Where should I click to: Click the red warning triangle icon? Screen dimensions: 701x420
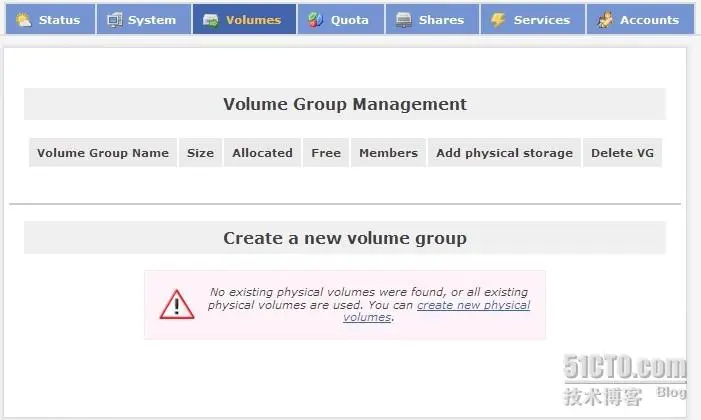[177, 304]
